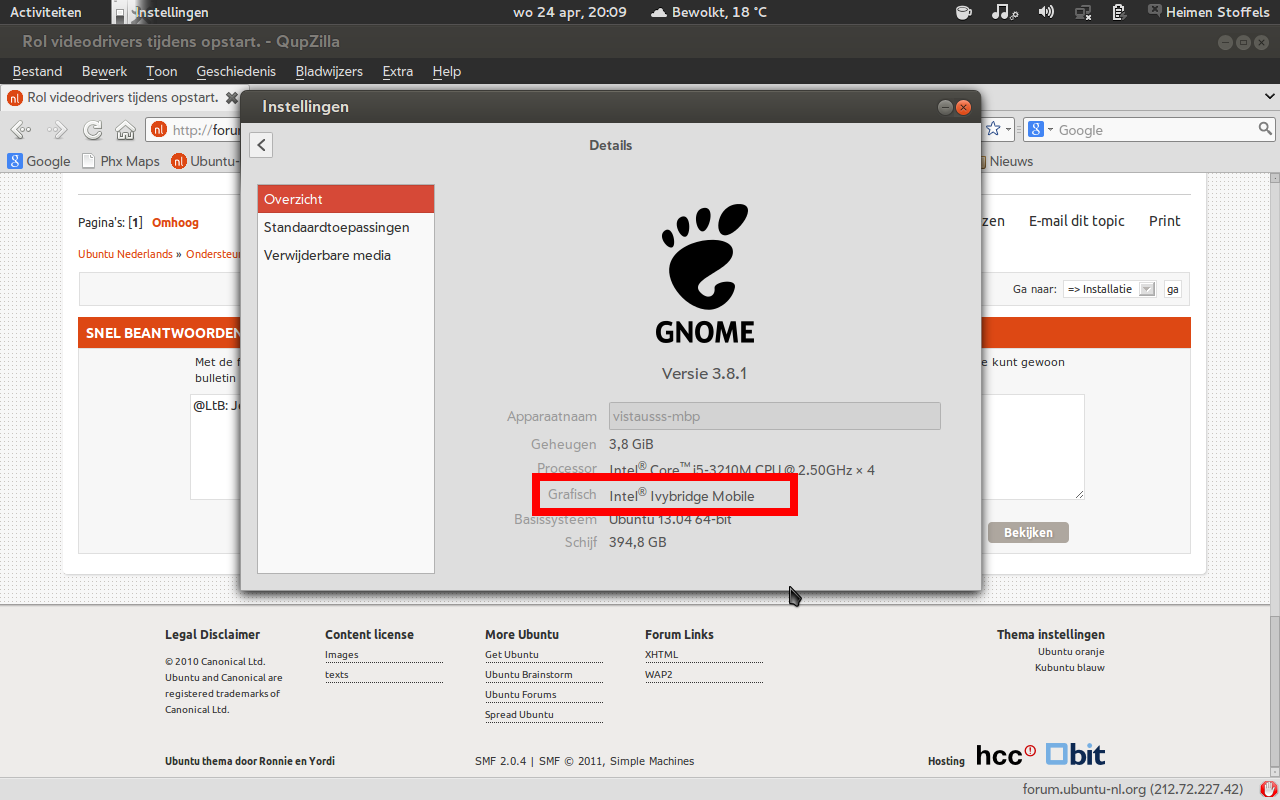Open the Ubuntu Forums footer link
The image size is (1280, 800).
point(521,695)
